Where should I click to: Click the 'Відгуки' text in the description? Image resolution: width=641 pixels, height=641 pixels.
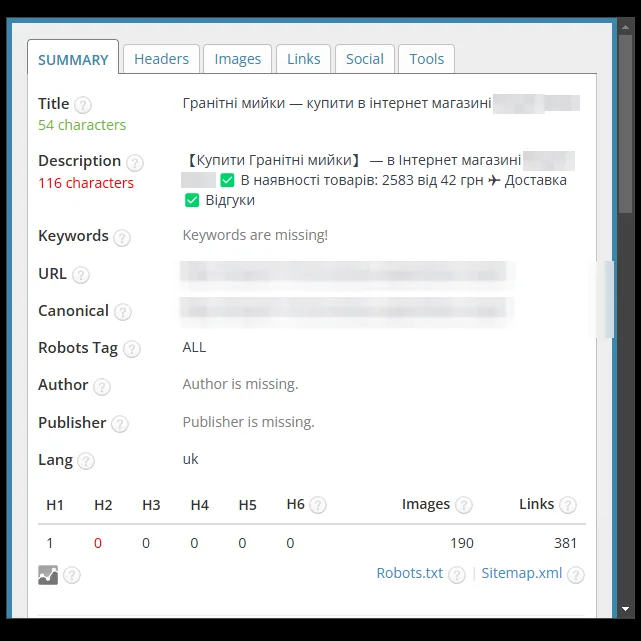(x=230, y=200)
